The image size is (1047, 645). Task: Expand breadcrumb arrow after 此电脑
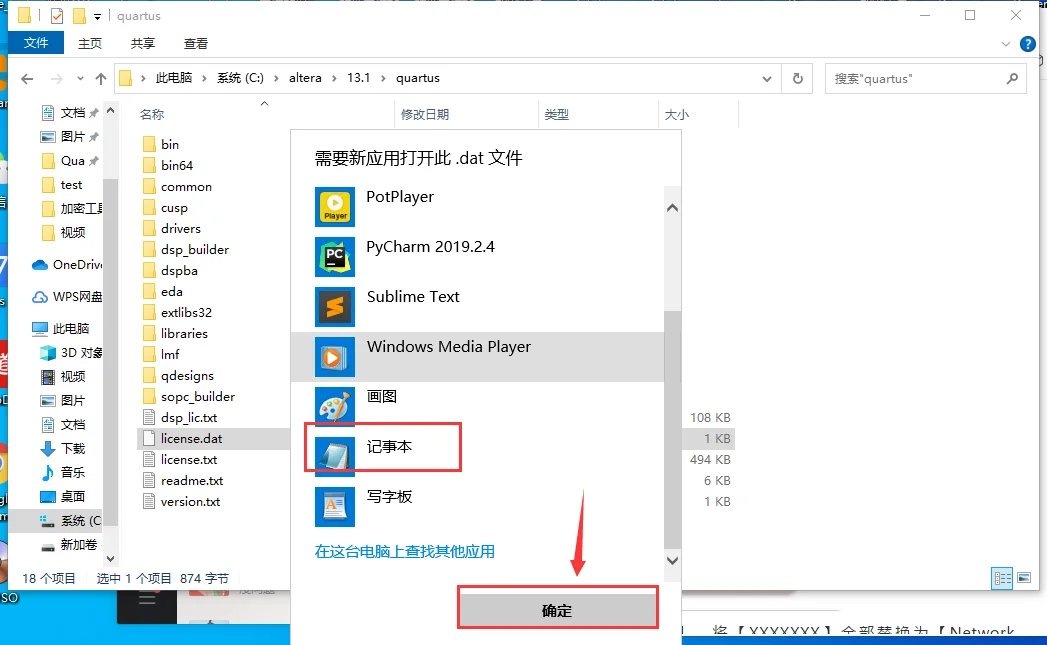[204, 78]
